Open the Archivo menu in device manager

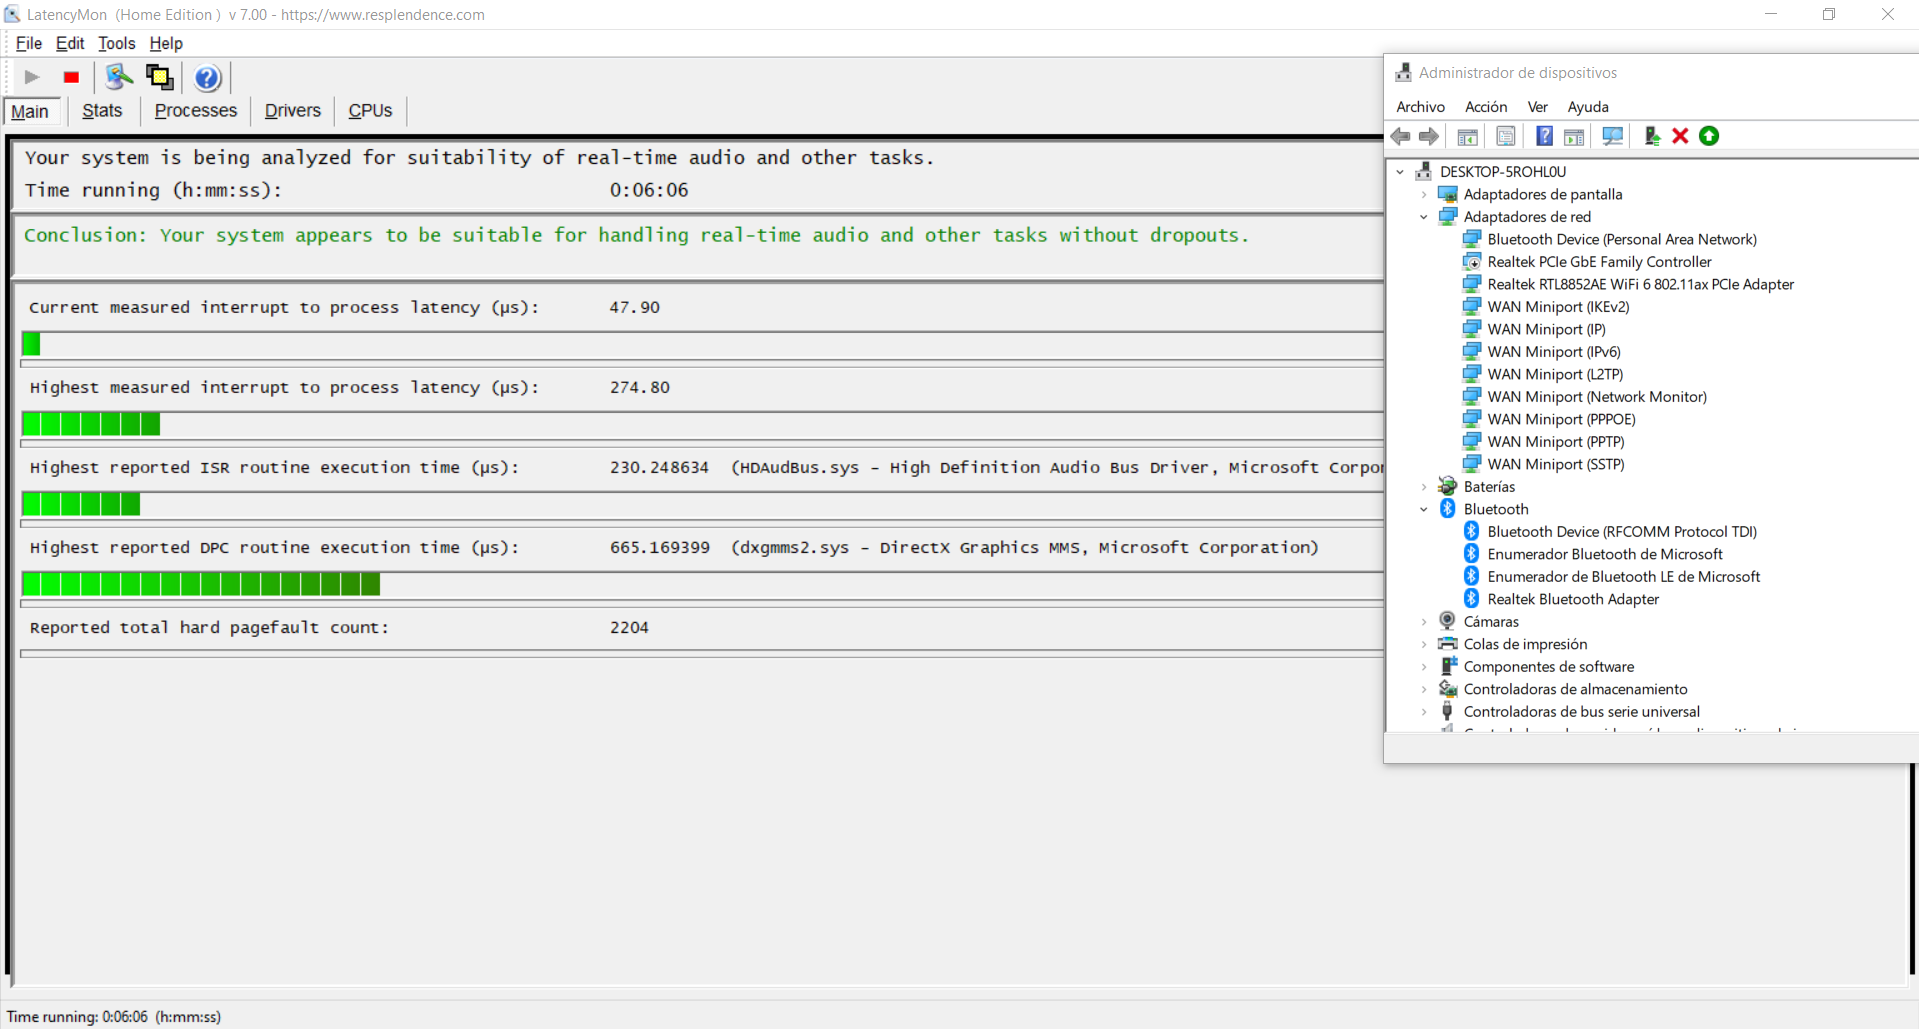coord(1420,107)
